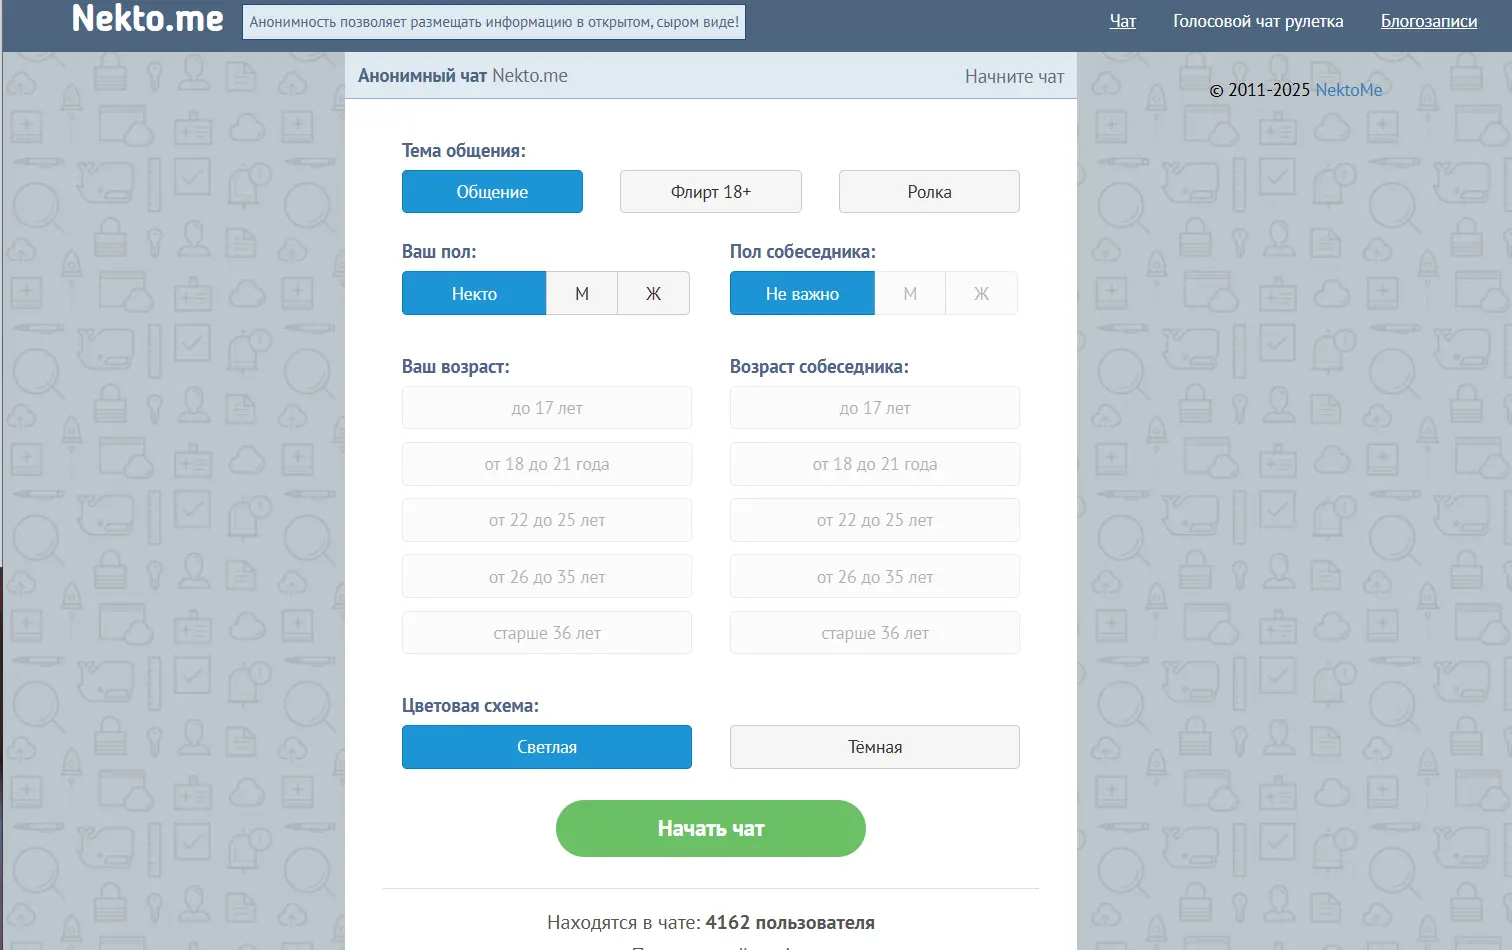Select your age от 26 до 35 лет

547,577
